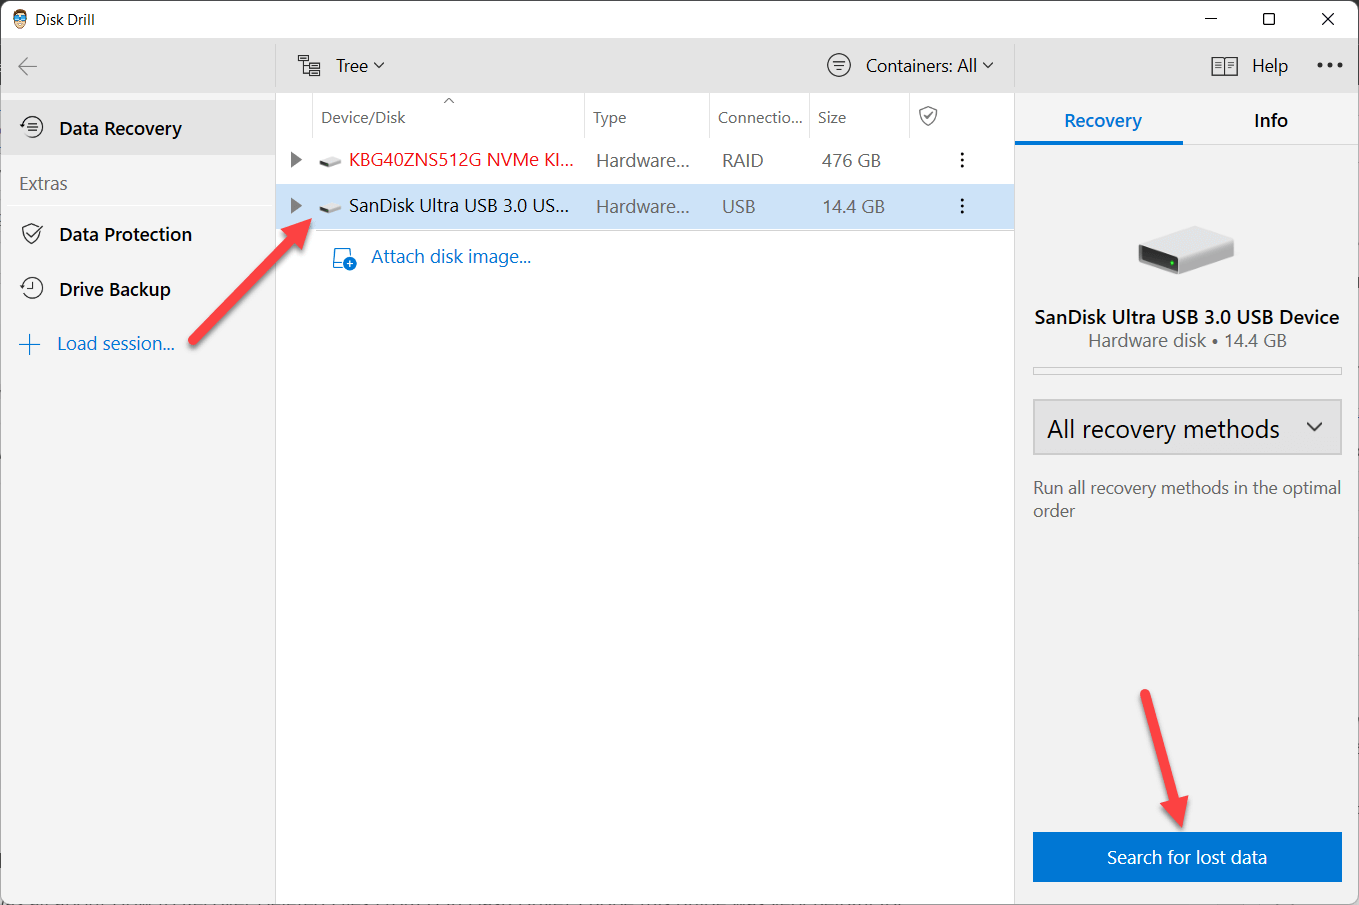Open Data Protection in the sidebar
This screenshot has width=1359, height=905.
click(x=125, y=235)
